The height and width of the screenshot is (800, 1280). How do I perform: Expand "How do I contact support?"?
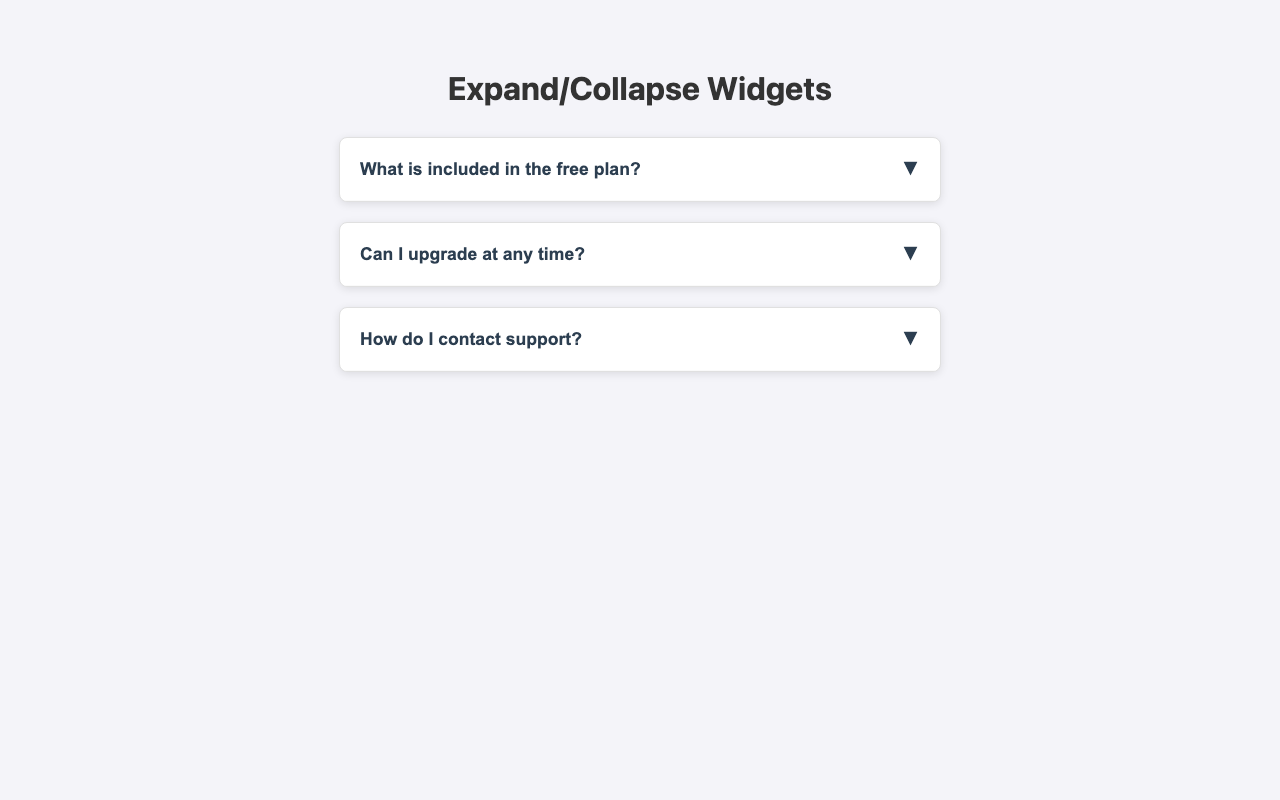(x=640, y=339)
